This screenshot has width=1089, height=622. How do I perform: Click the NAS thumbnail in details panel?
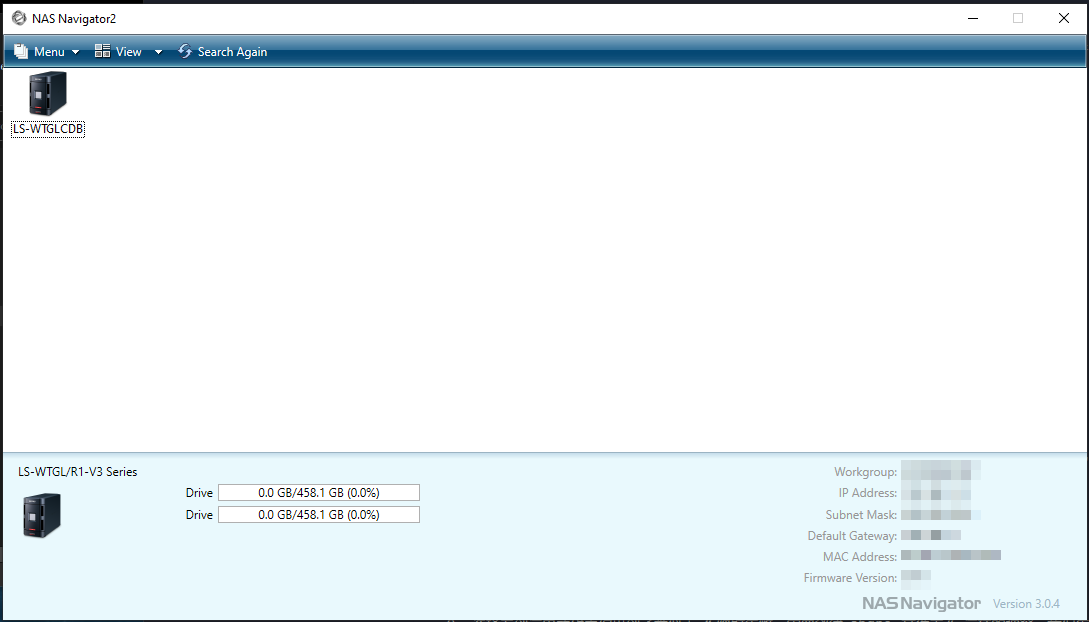coord(42,516)
